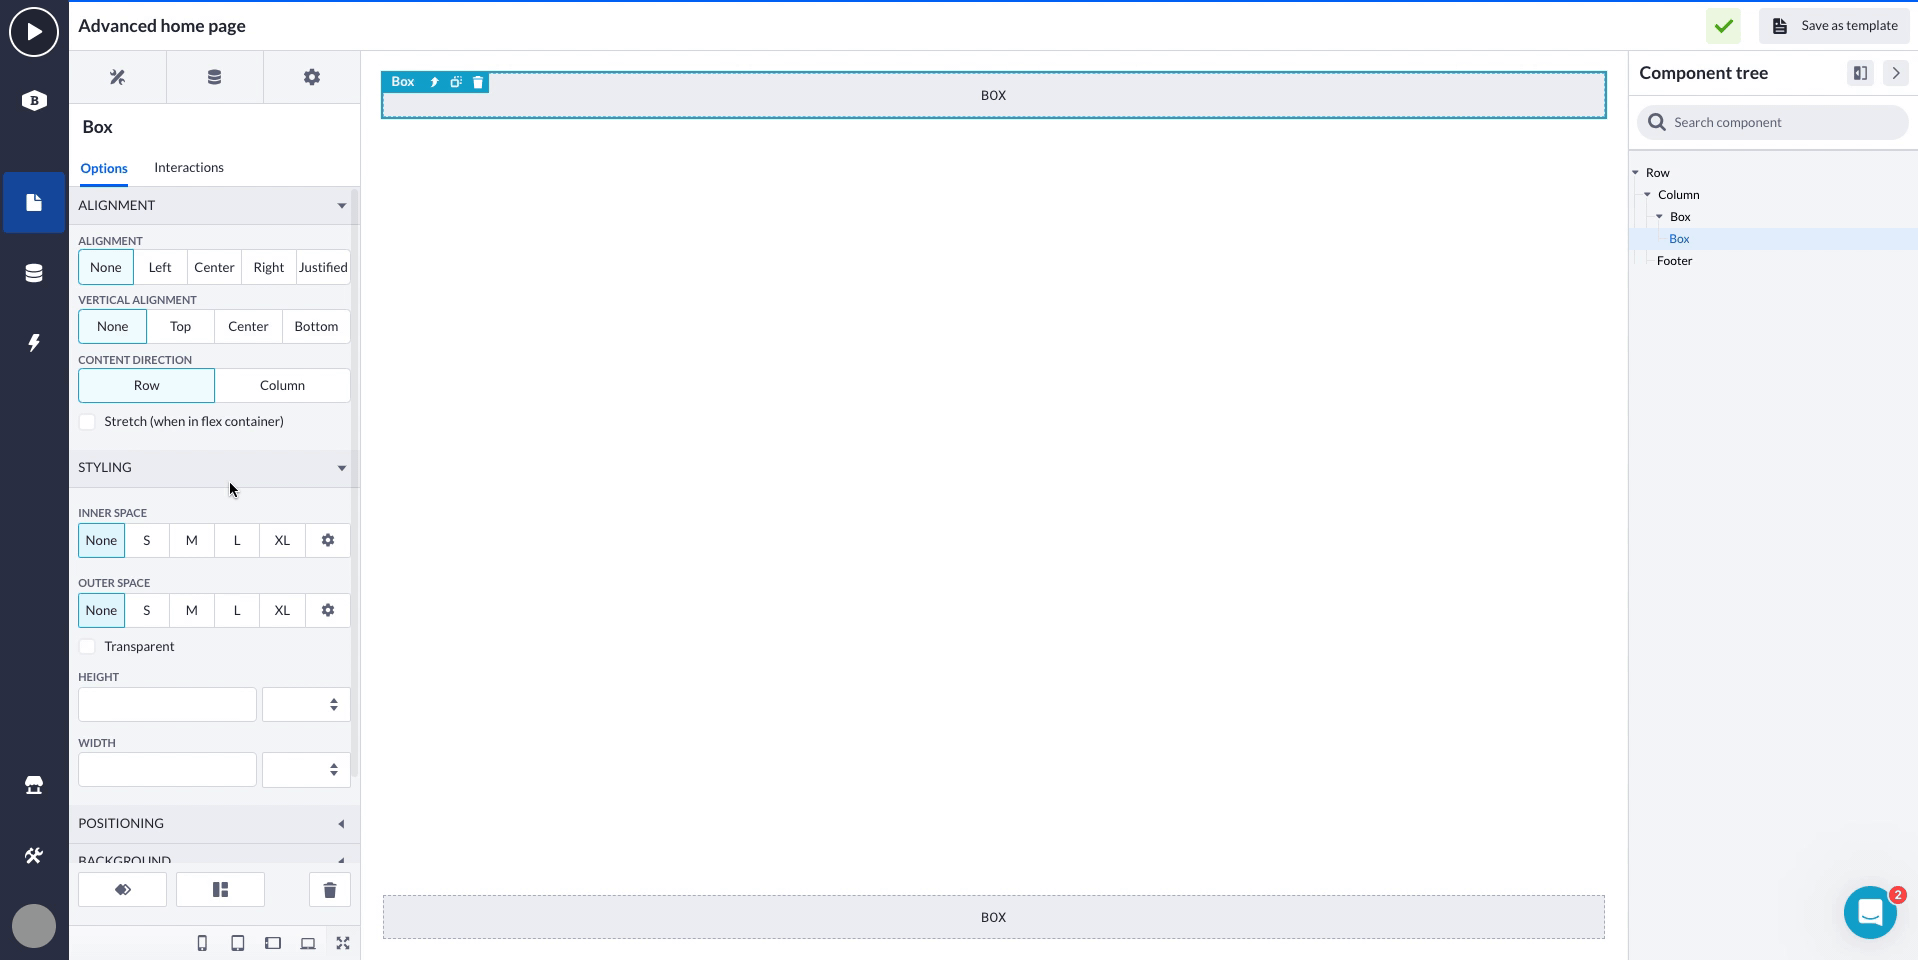Open the Height unit dropdown
Image resolution: width=1918 pixels, height=960 pixels.
tap(306, 705)
